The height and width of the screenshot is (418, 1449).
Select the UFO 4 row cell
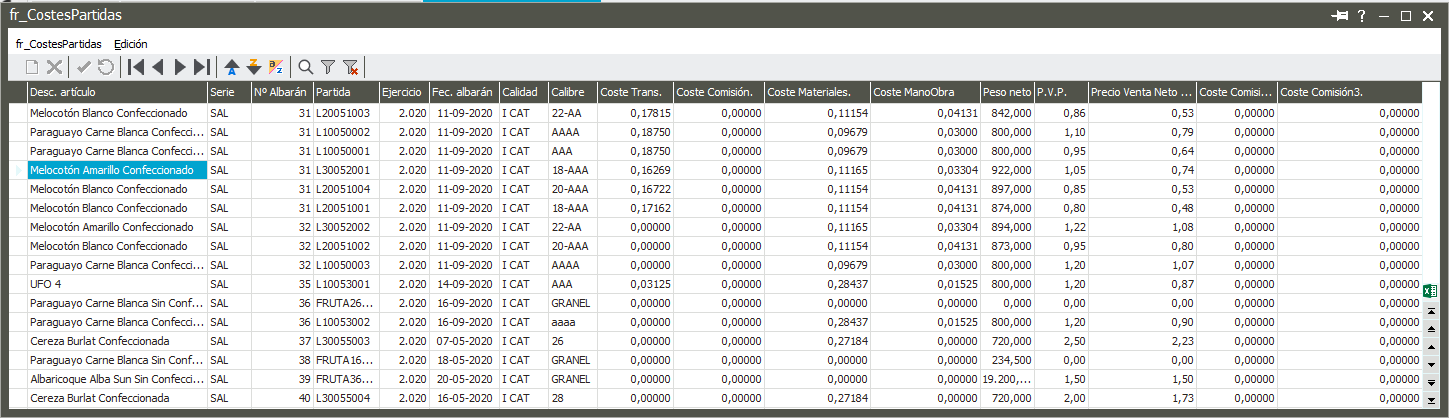(x=116, y=284)
